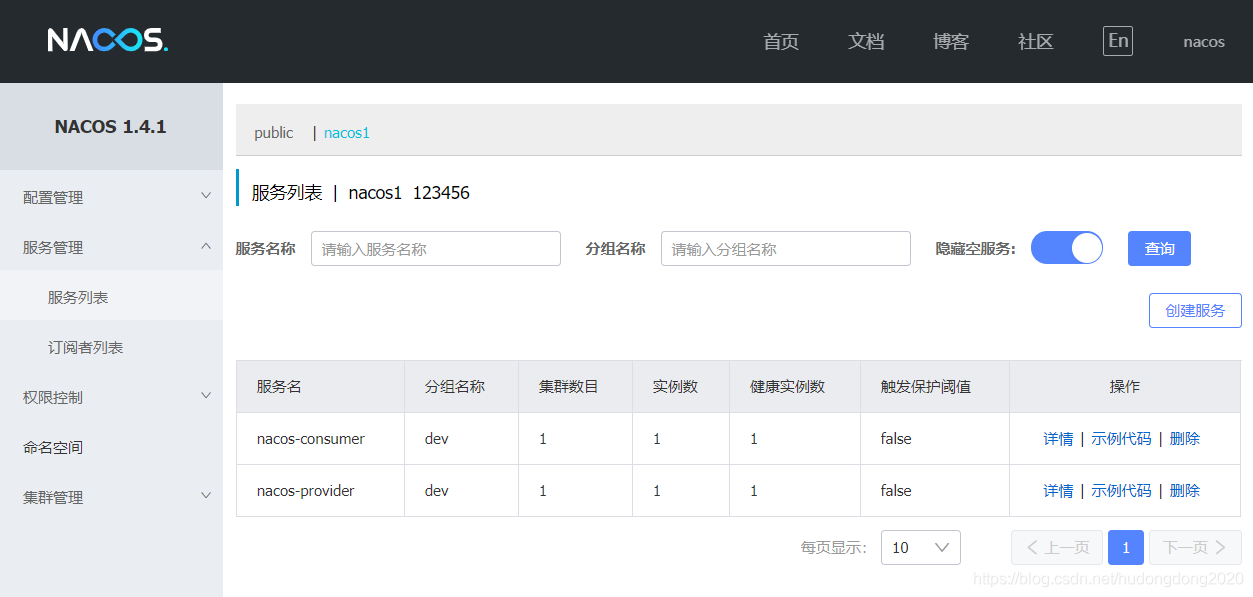Image resolution: width=1253 pixels, height=597 pixels.
Task: Switch to the public namespace tab
Action: point(274,132)
